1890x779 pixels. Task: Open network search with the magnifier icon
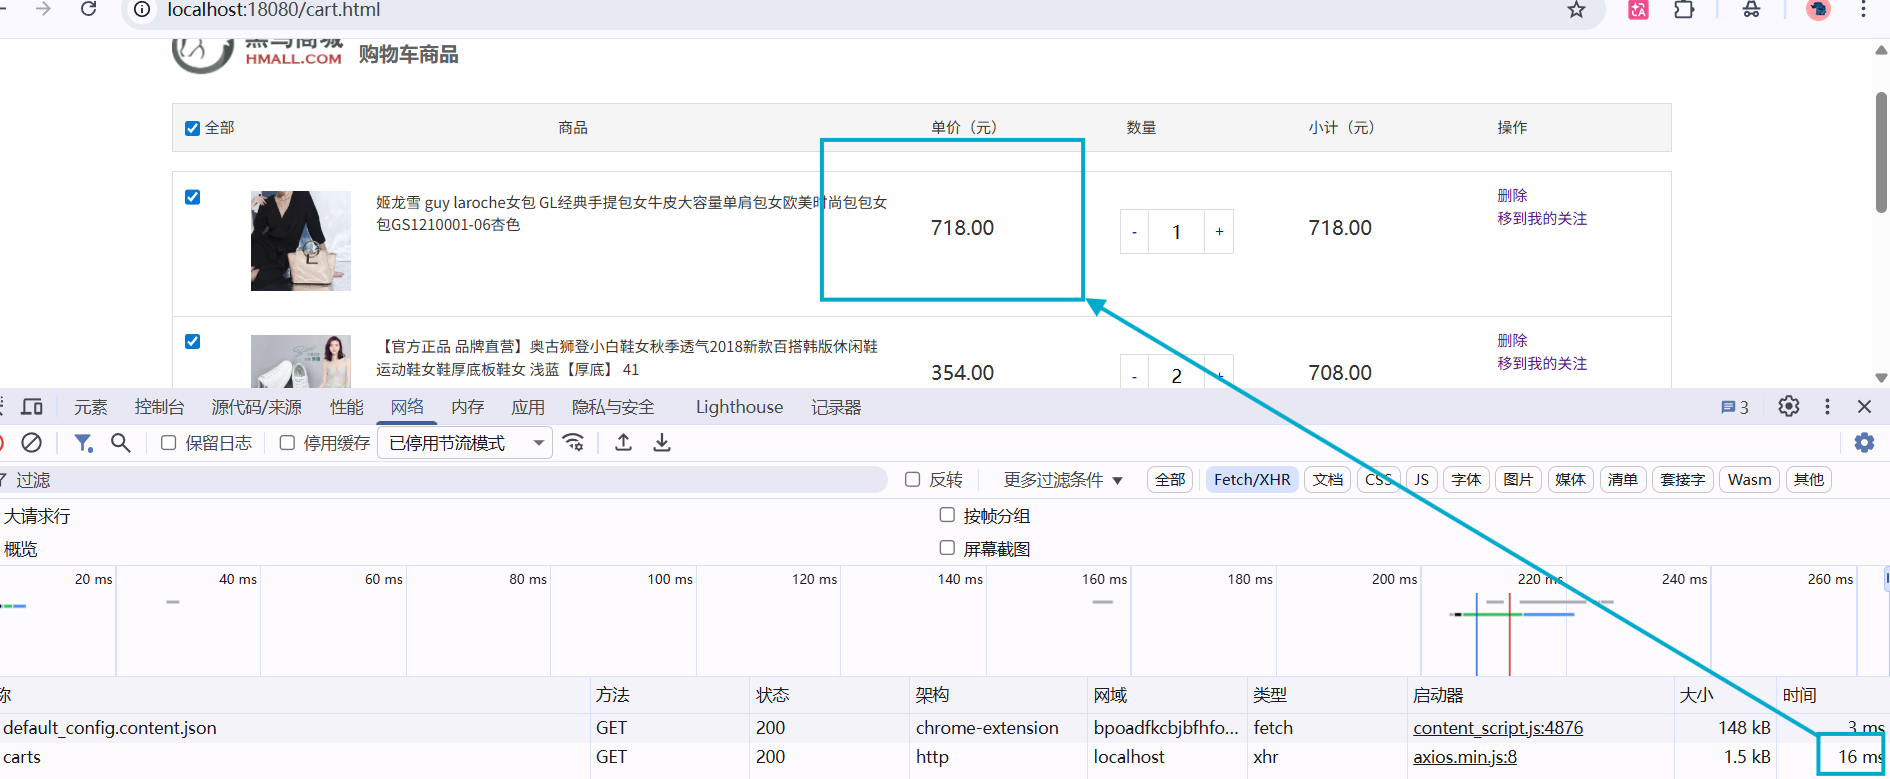click(x=120, y=442)
